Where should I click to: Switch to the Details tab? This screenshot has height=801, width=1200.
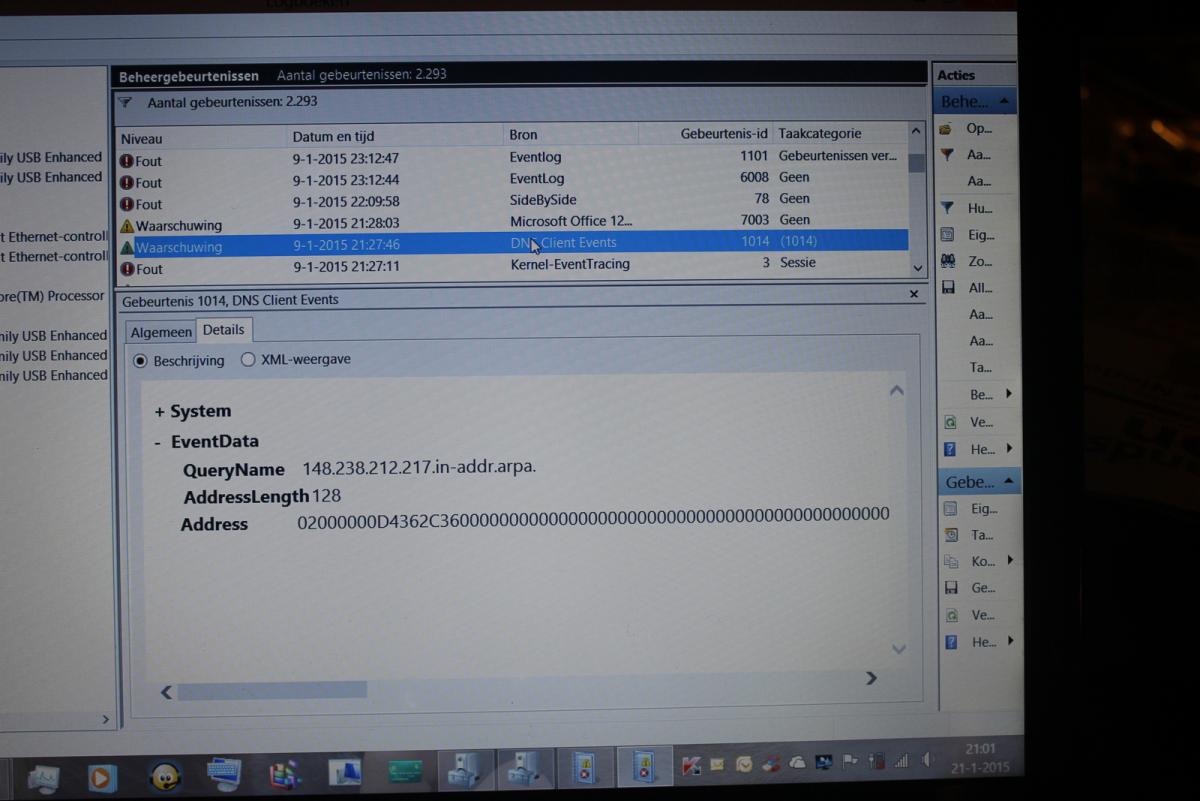pos(223,330)
